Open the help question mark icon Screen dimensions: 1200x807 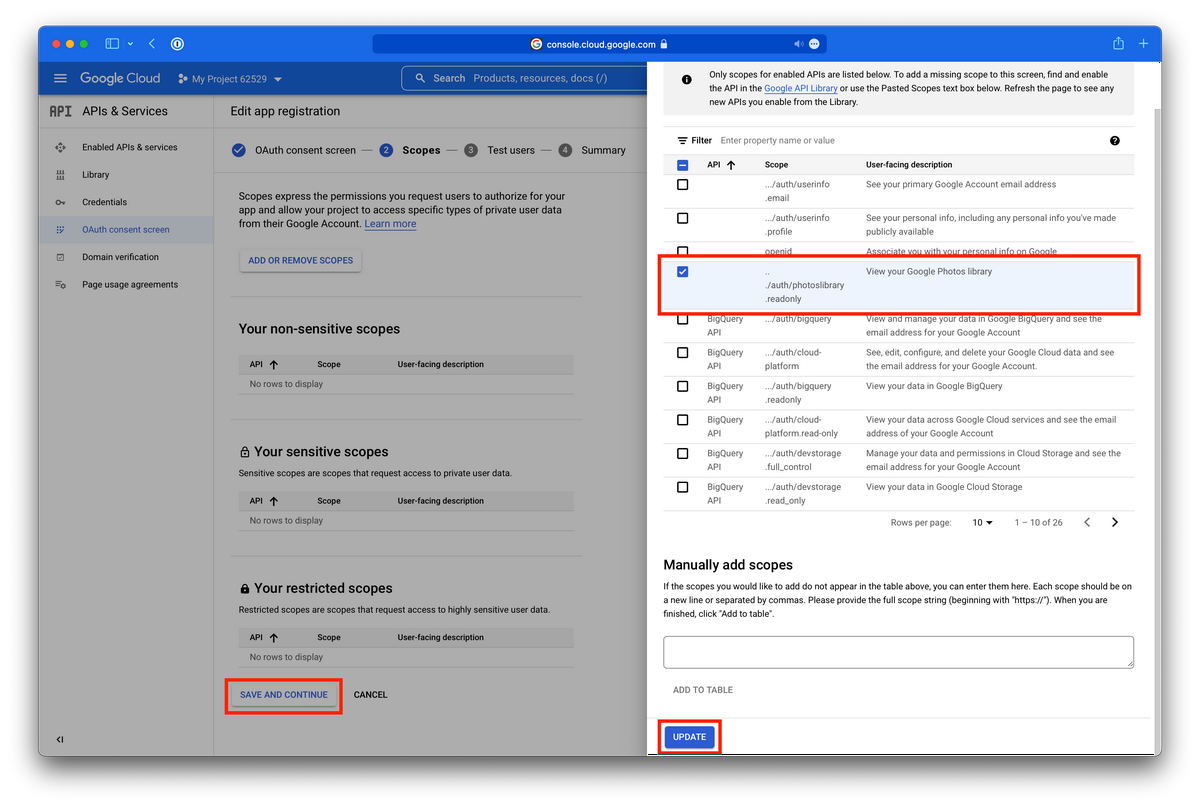[1115, 141]
